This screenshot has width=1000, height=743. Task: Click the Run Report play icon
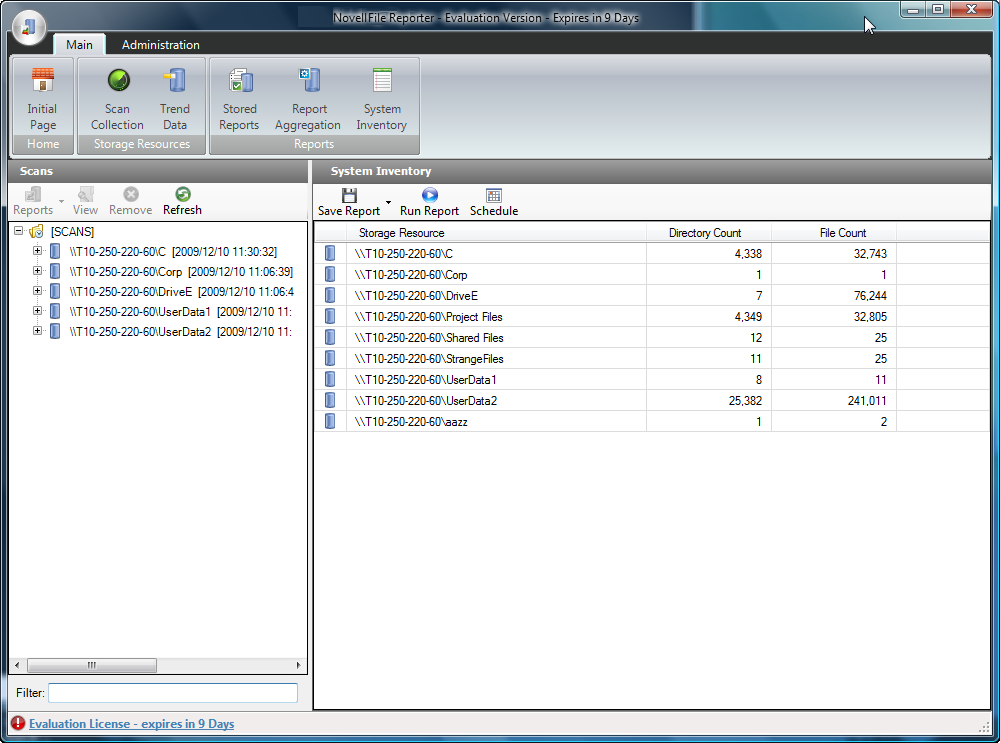coord(430,195)
